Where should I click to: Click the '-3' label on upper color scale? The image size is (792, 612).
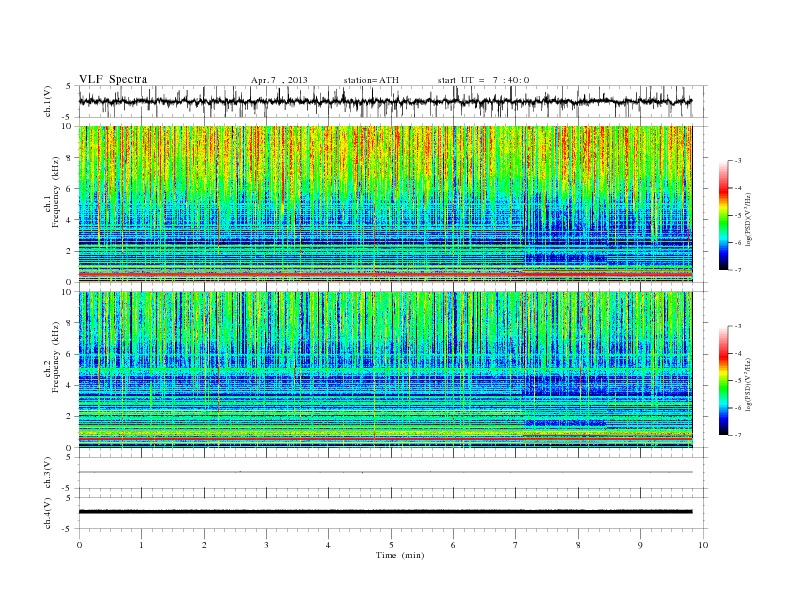737,161
